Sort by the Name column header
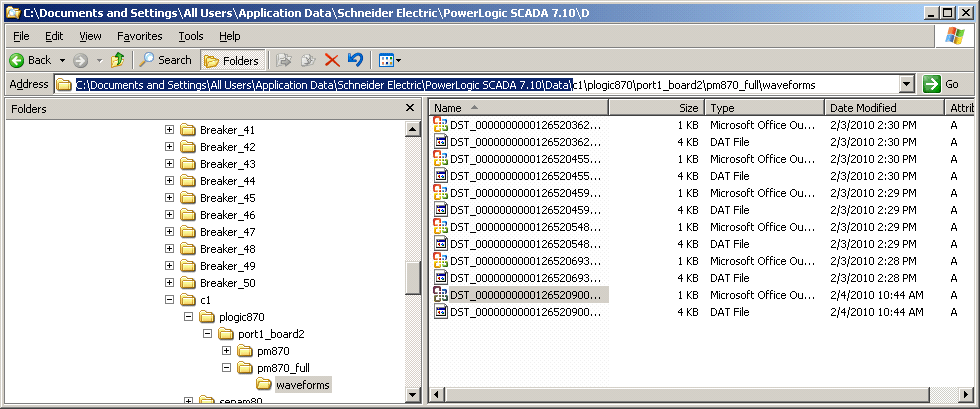980x409 pixels. [519, 108]
